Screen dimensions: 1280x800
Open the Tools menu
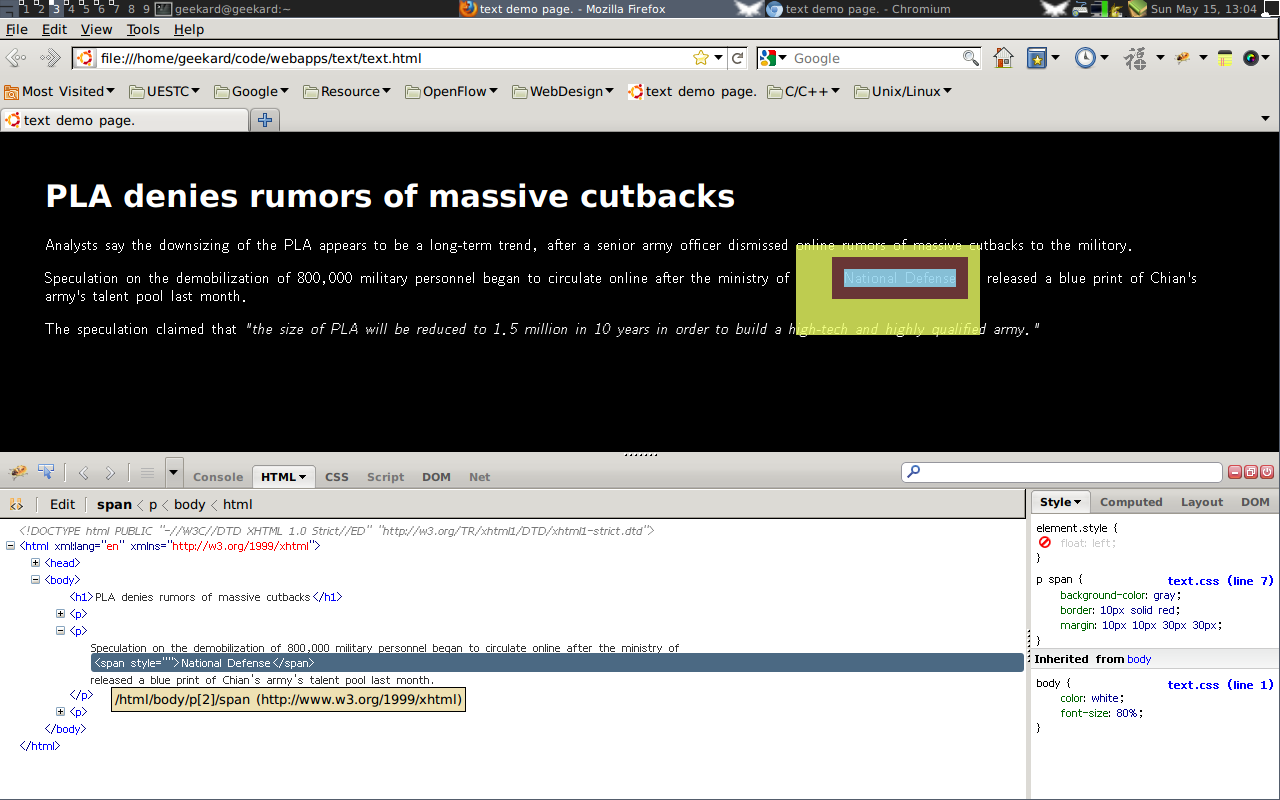click(x=143, y=29)
